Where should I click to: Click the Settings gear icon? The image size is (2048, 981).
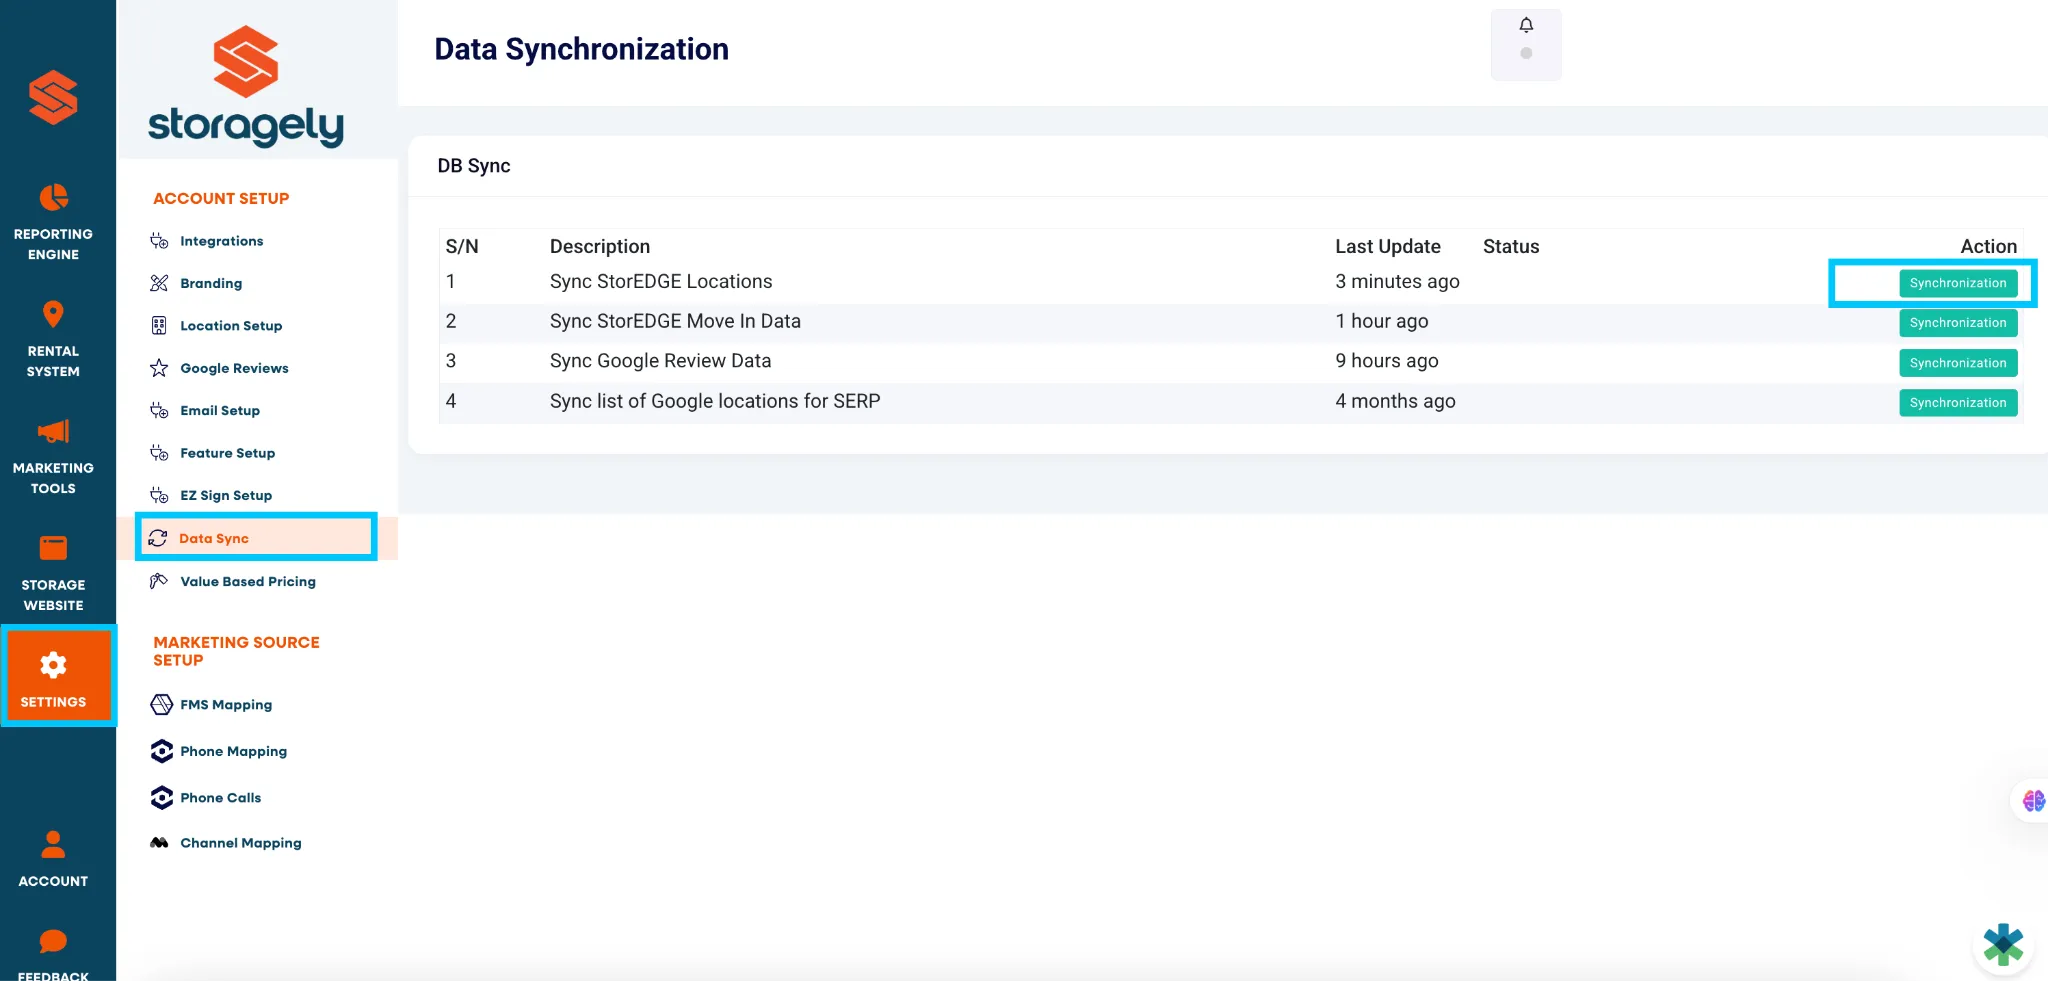[53, 665]
